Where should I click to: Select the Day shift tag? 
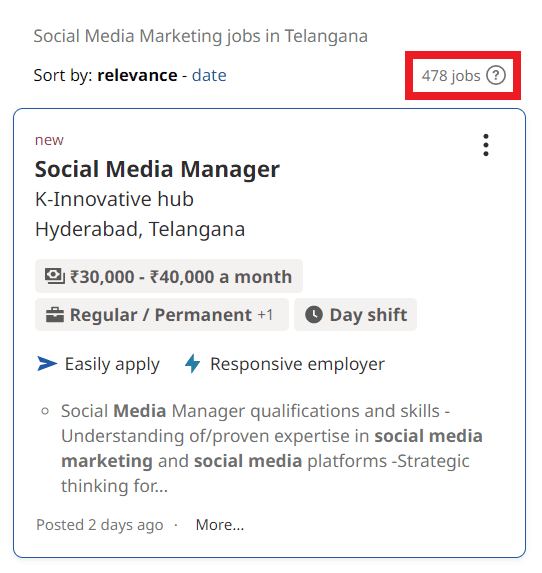coord(355,315)
